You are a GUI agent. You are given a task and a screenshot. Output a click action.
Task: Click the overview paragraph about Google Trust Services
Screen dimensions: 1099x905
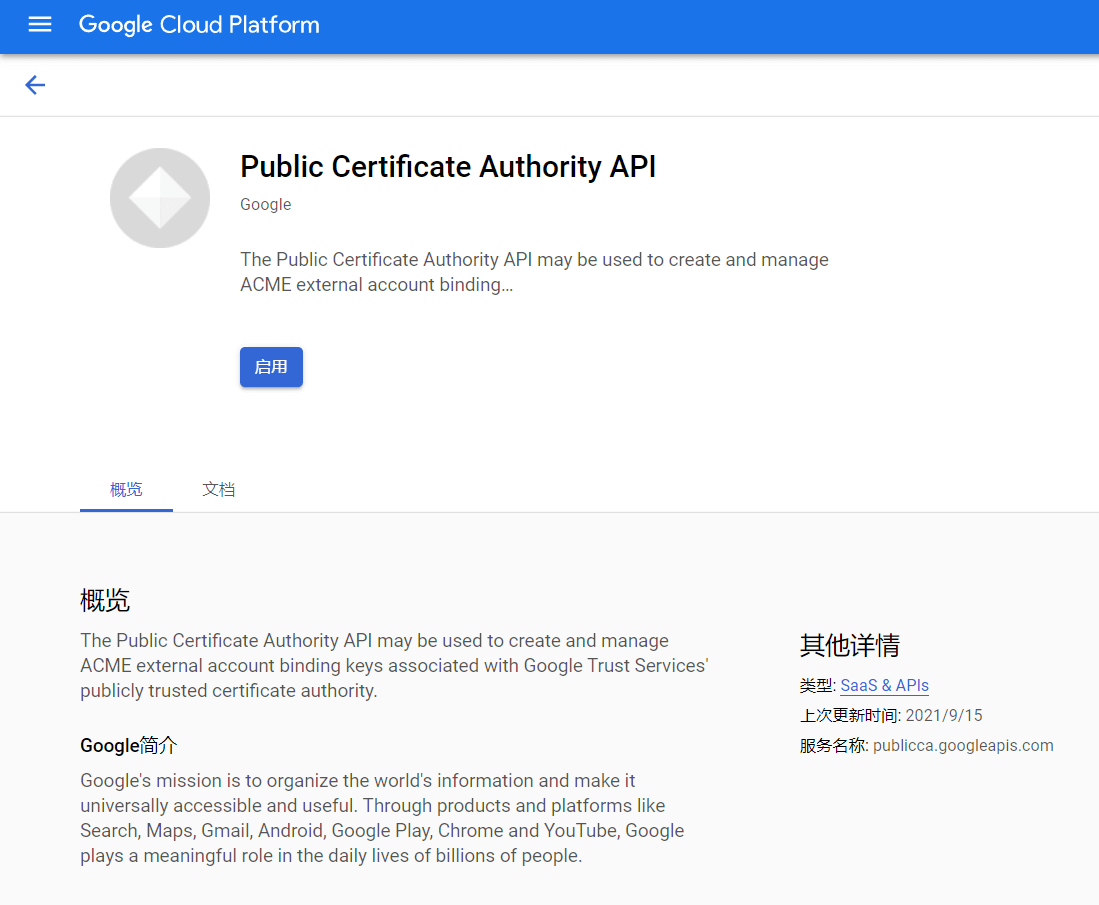coord(395,665)
